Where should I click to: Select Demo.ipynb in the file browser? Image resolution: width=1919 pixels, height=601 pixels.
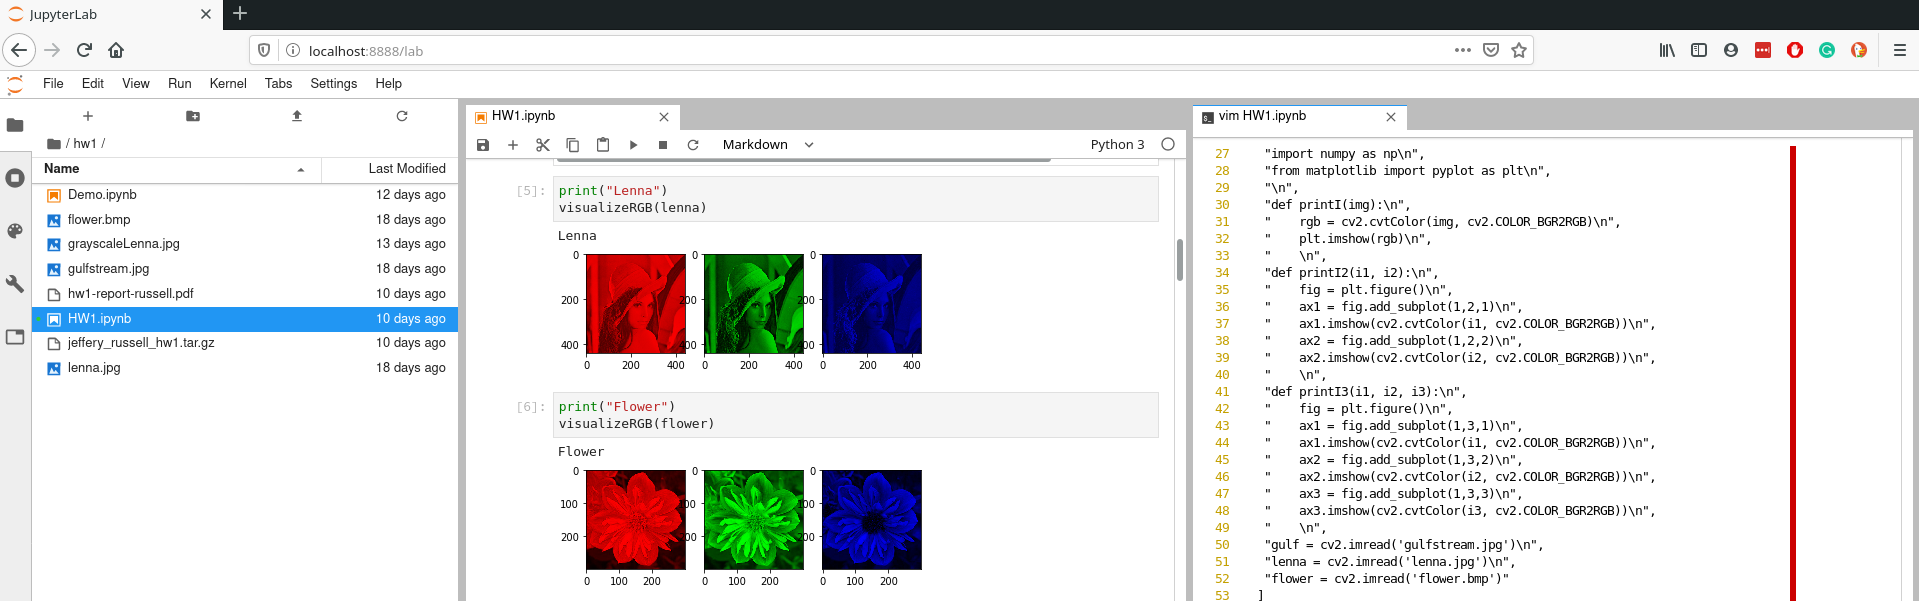tap(102, 195)
